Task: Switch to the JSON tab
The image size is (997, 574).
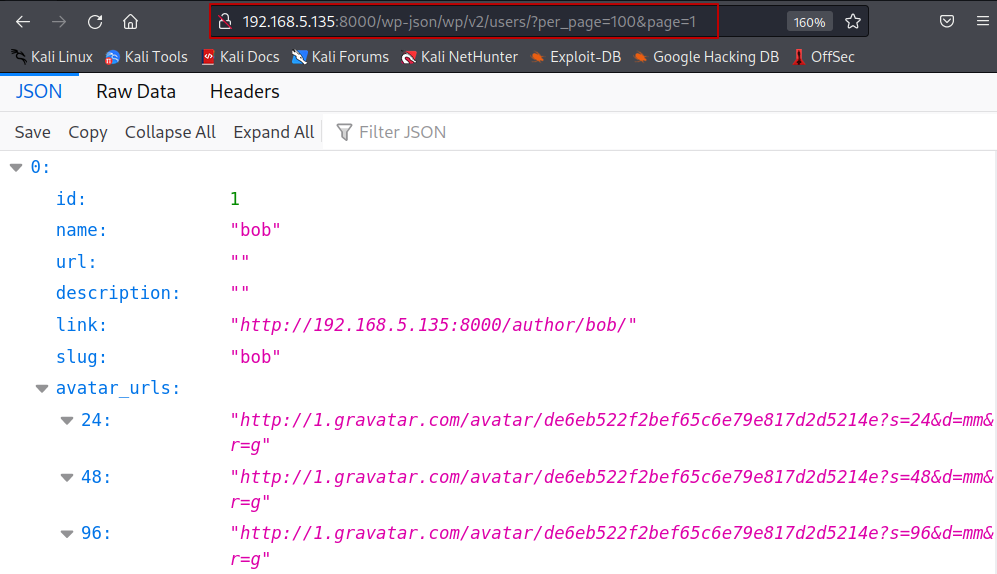Action: (x=39, y=92)
